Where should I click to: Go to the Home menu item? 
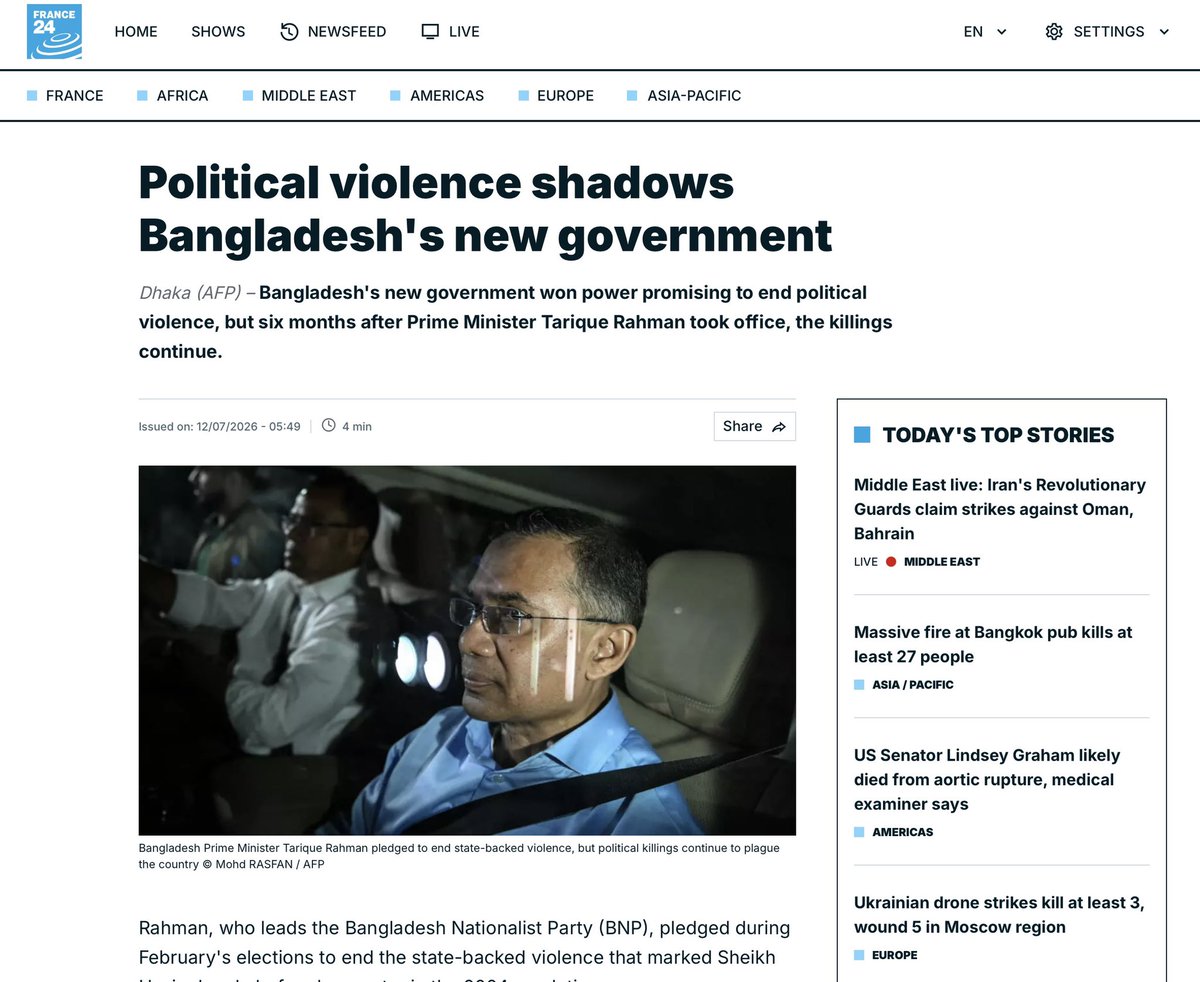pos(136,32)
